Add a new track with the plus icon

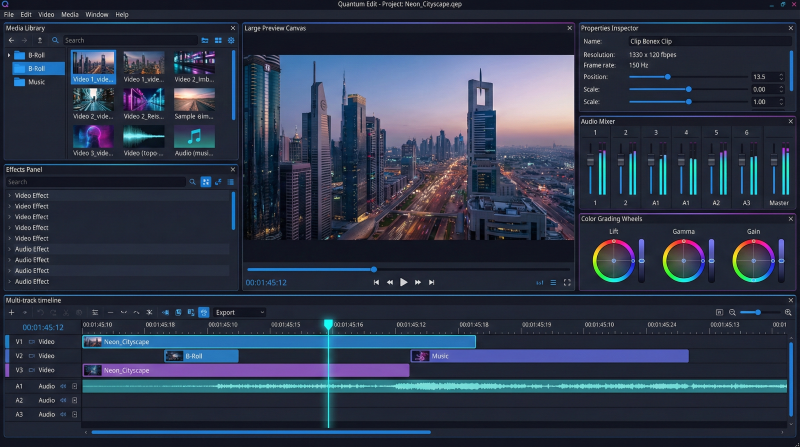click(x=11, y=312)
